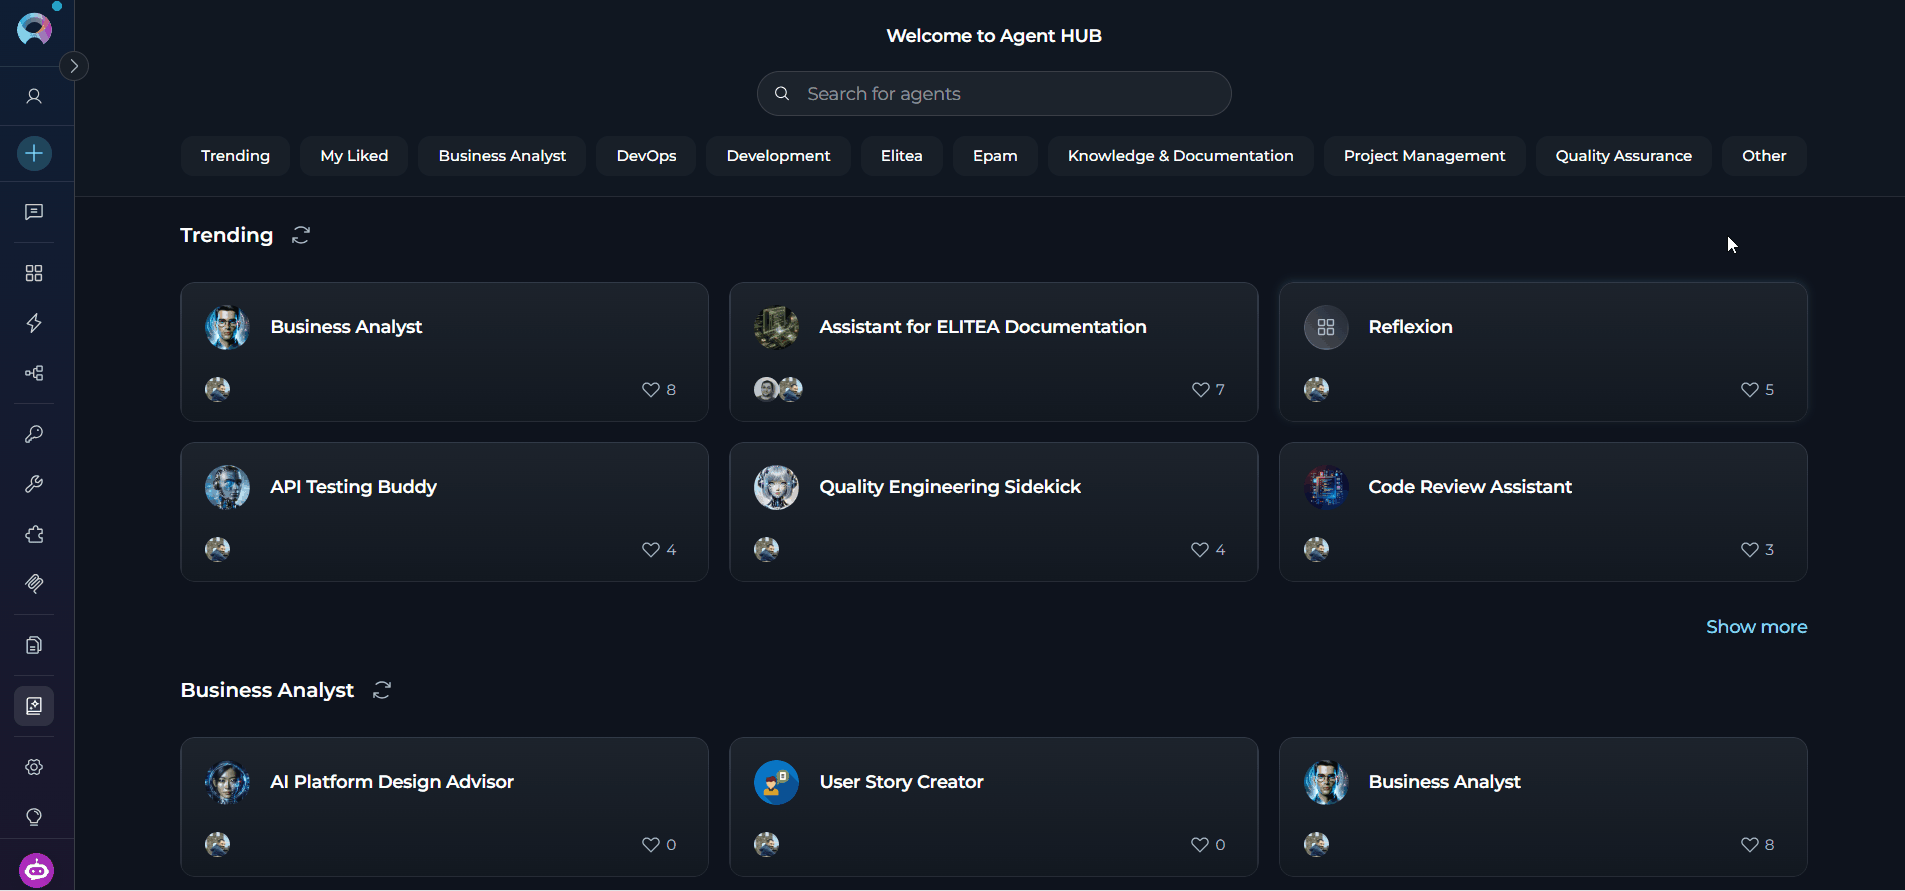The image size is (1905, 891).
Task: Click the purple robot avatar icon
Action: click(x=36, y=870)
